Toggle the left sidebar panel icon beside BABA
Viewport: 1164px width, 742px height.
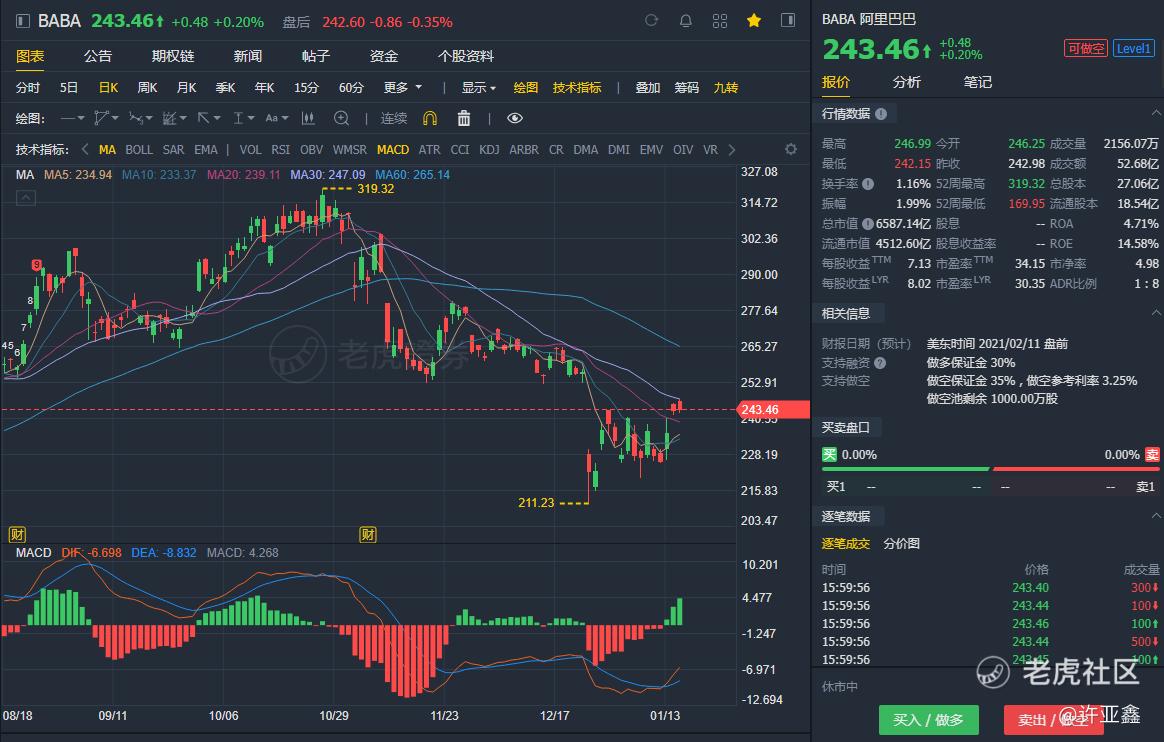point(23,21)
